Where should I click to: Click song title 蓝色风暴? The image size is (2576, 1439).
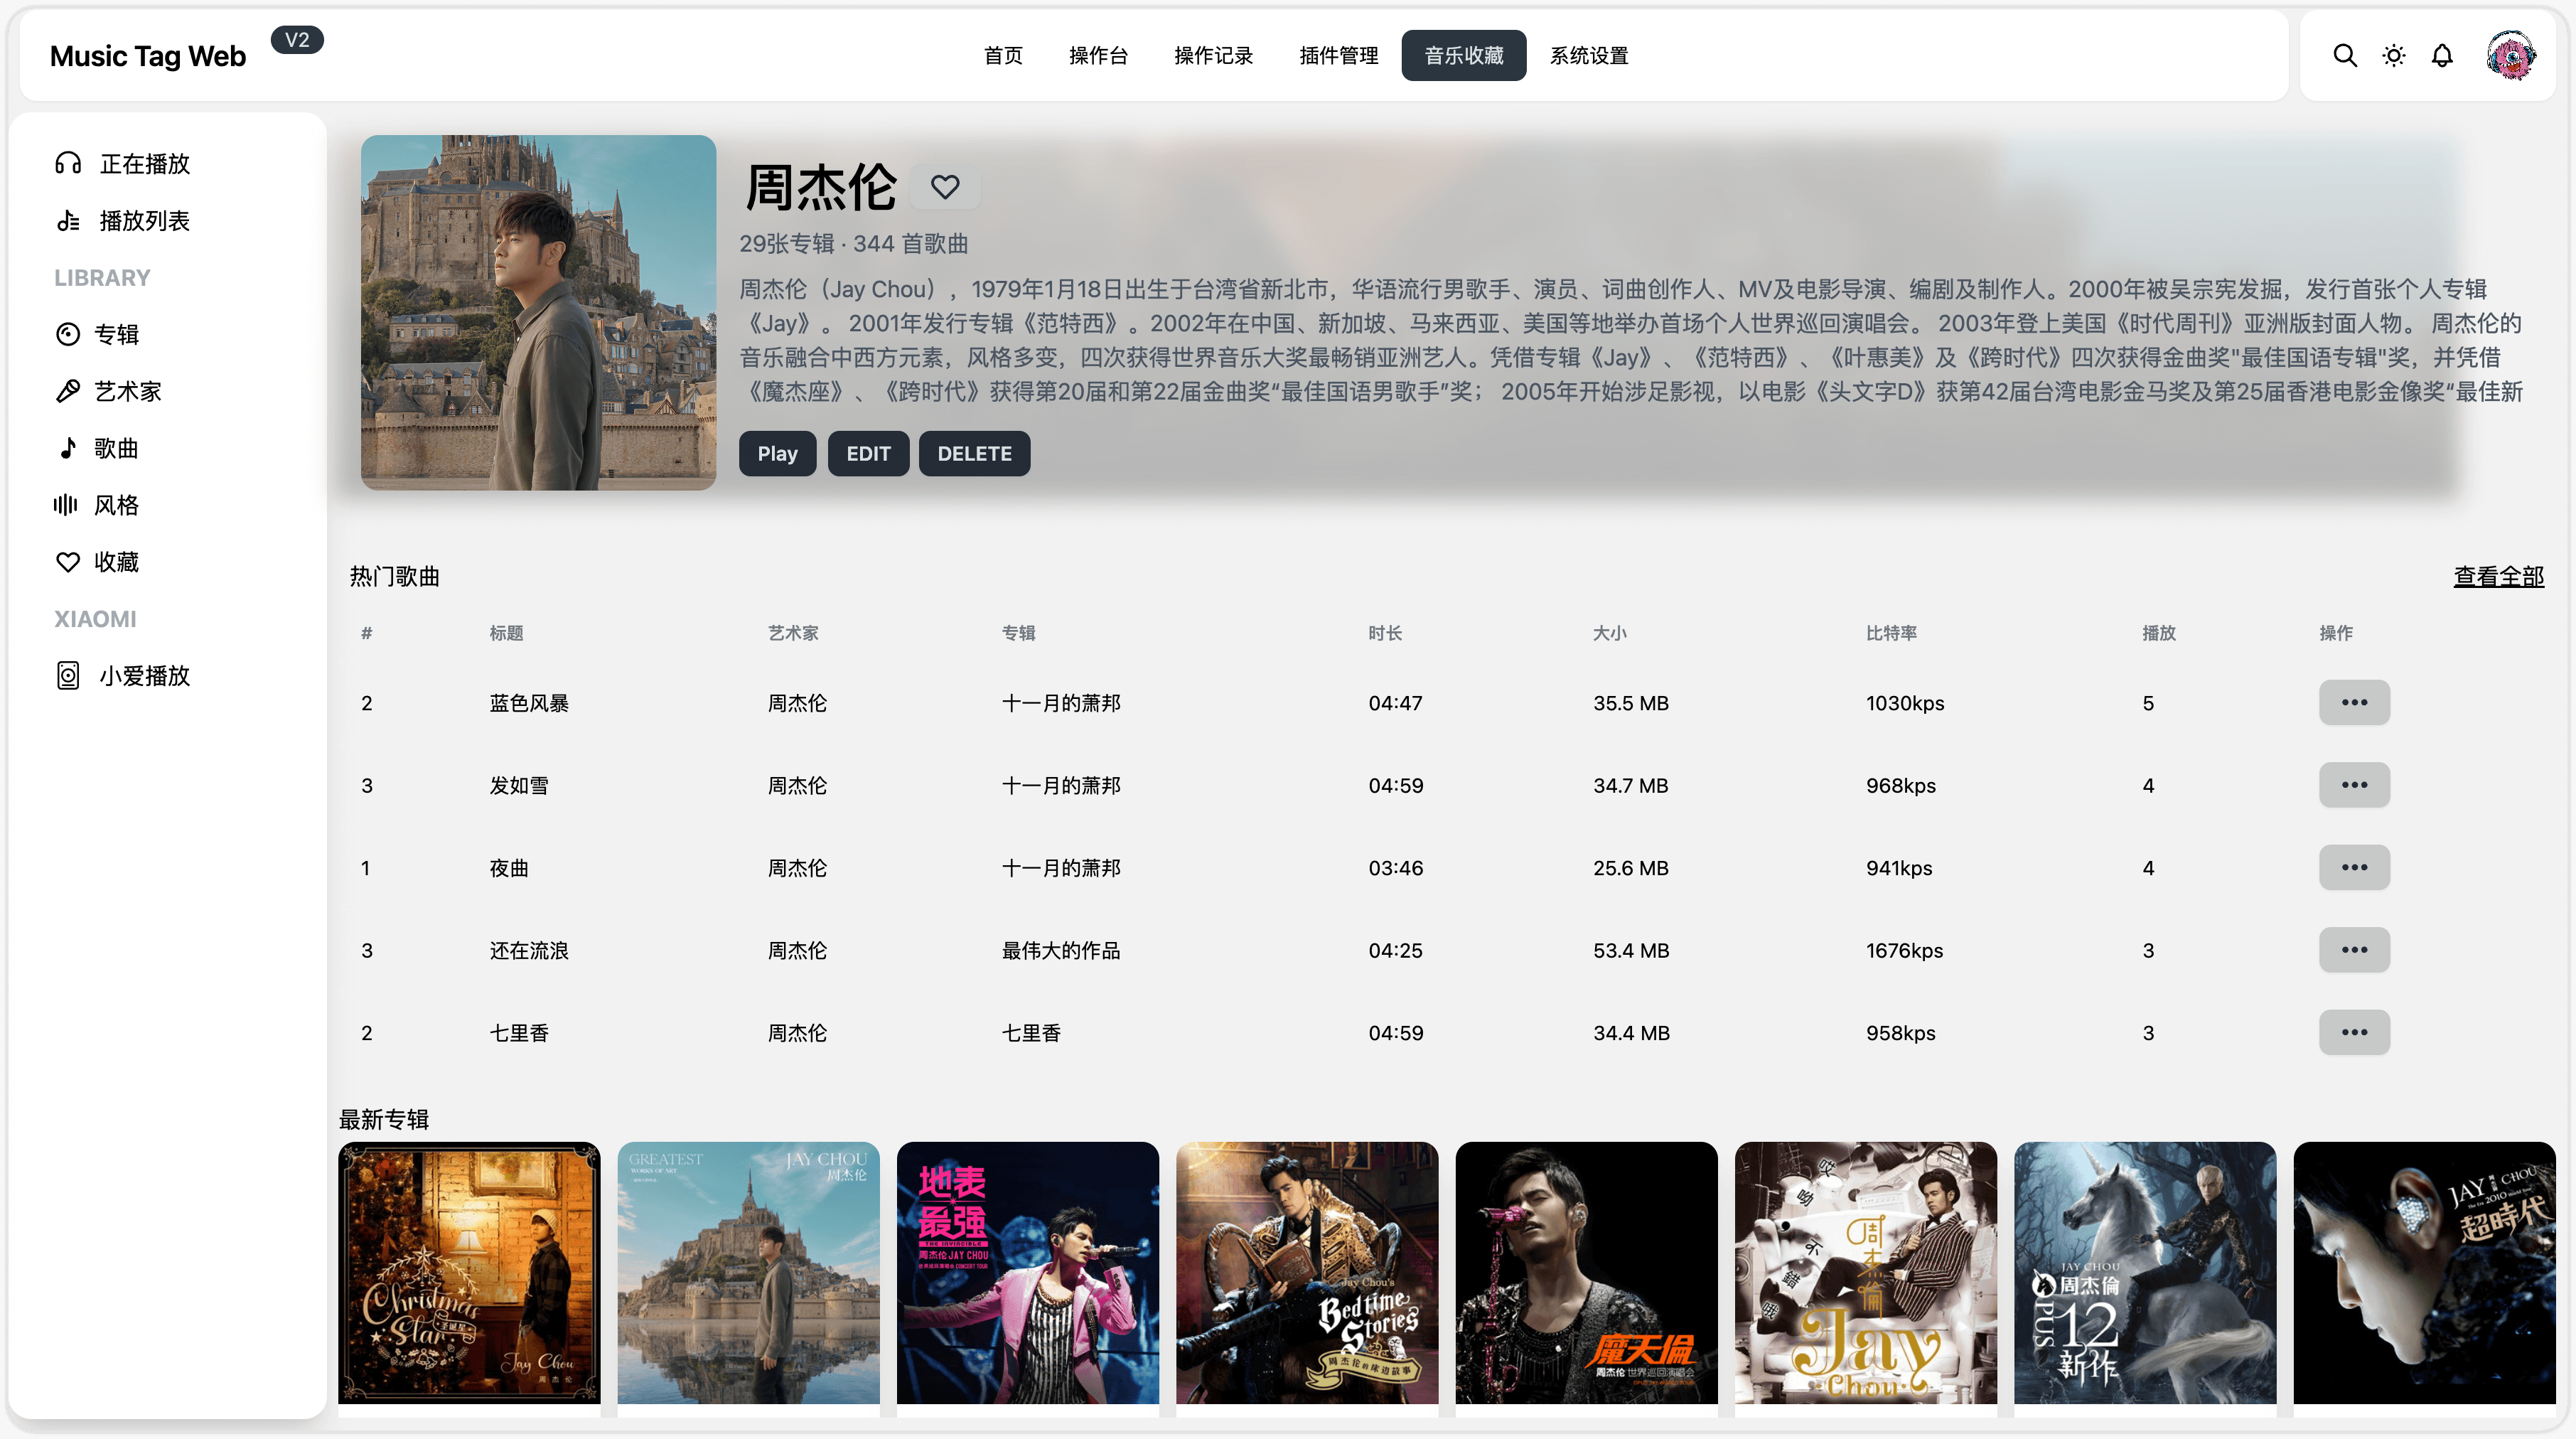529,703
